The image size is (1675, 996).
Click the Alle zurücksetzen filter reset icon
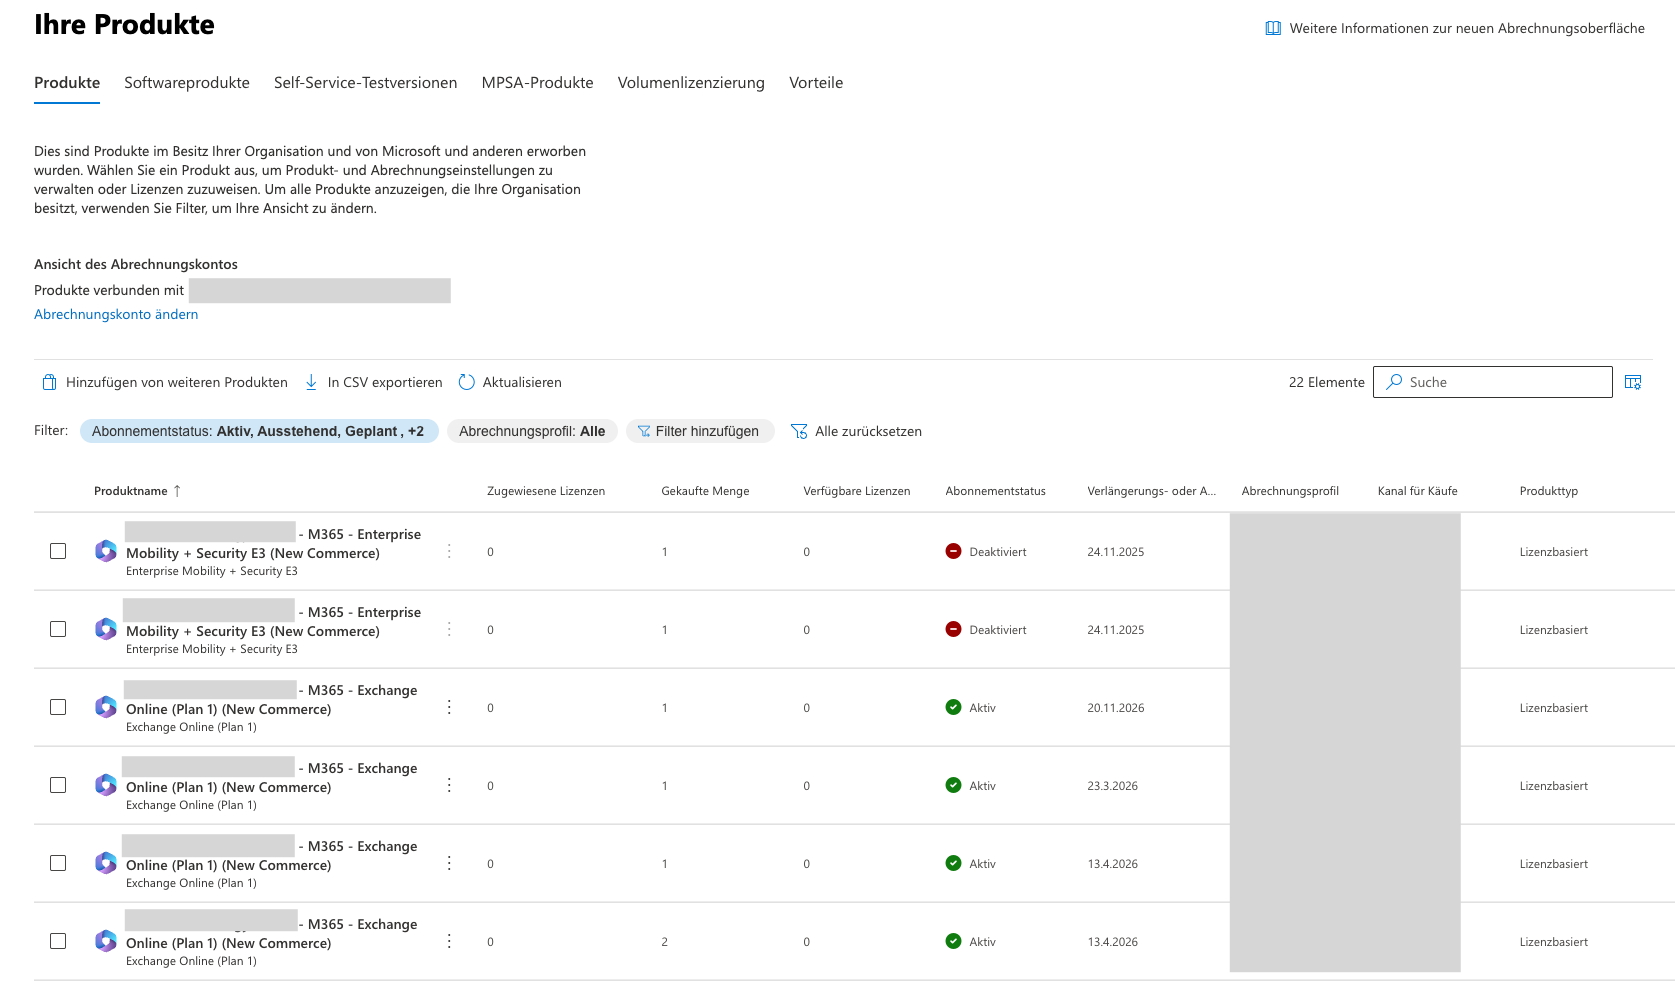799,431
